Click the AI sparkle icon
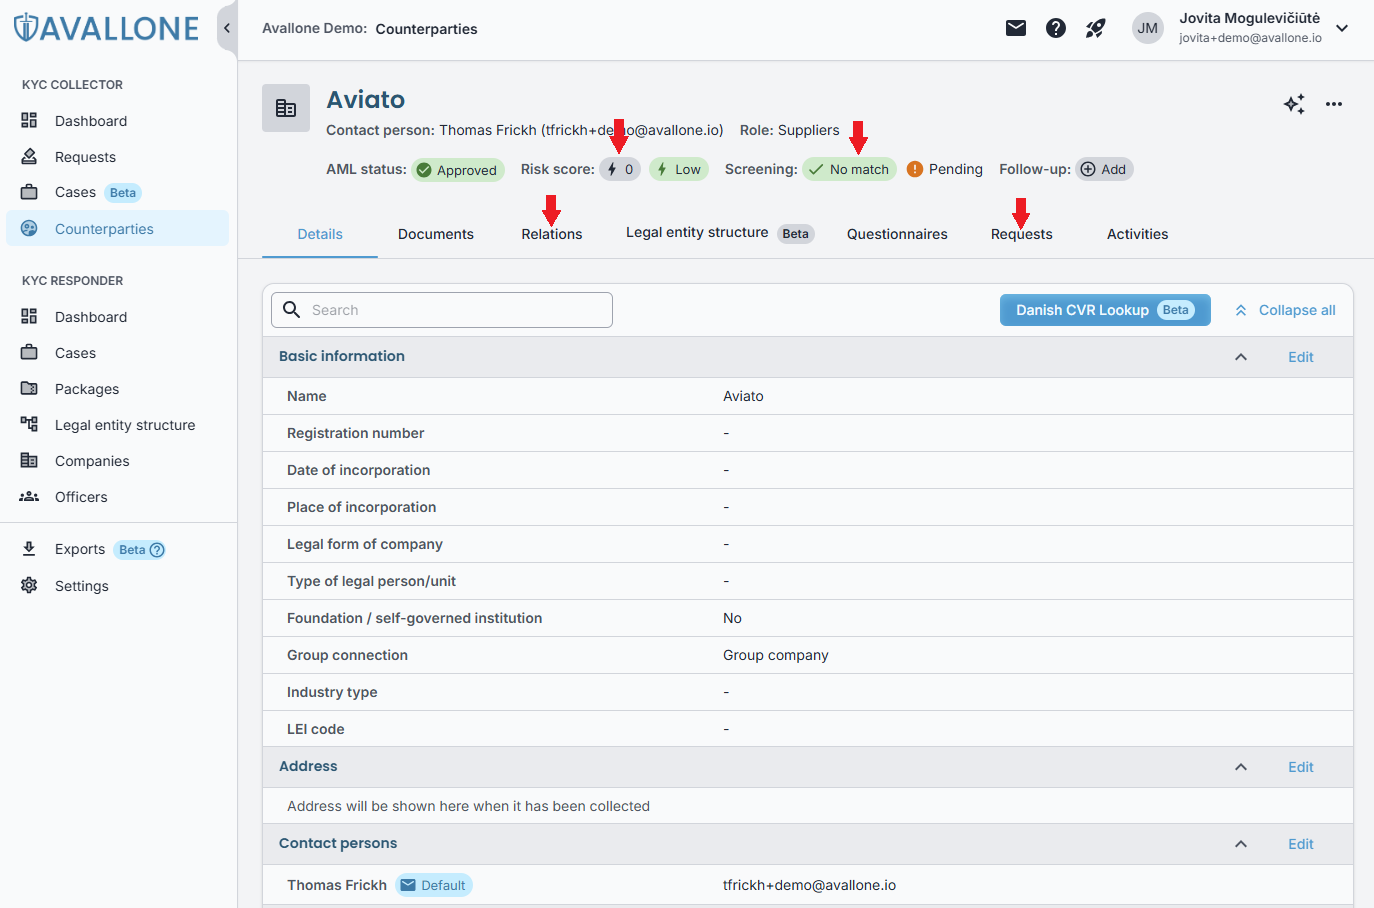The image size is (1374, 908). click(1294, 104)
